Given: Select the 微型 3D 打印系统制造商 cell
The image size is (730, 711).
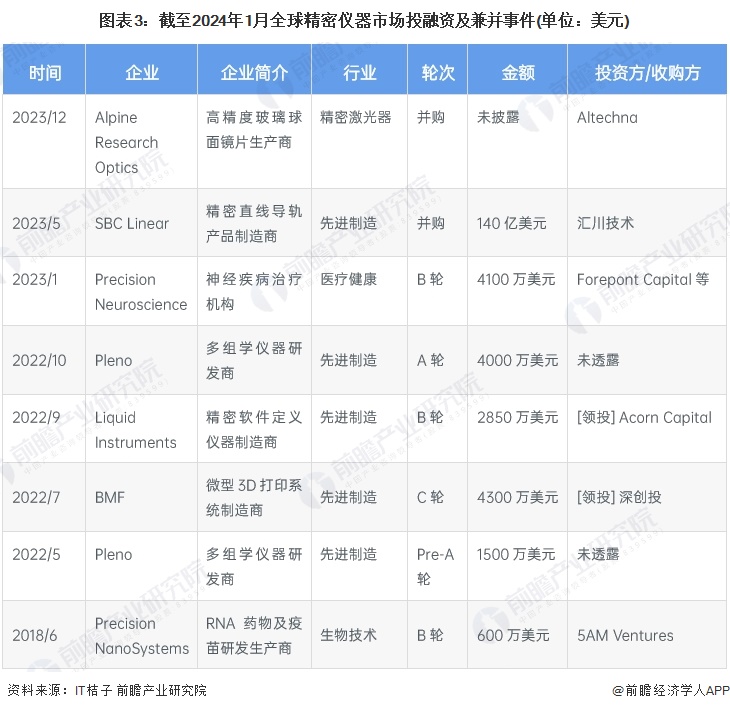Looking at the screenshot, I should pyautogui.click(x=254, y=498).
